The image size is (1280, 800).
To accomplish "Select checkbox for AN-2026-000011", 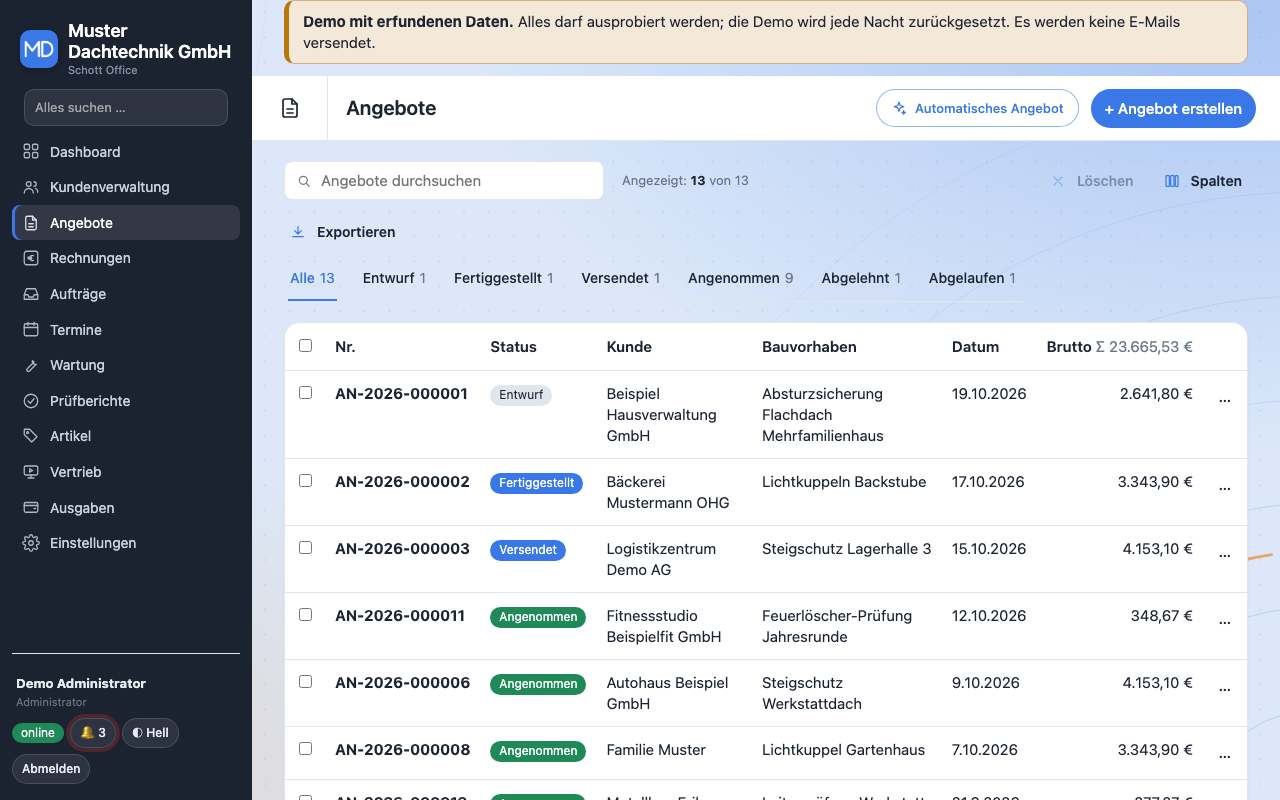I will [306, 615].
